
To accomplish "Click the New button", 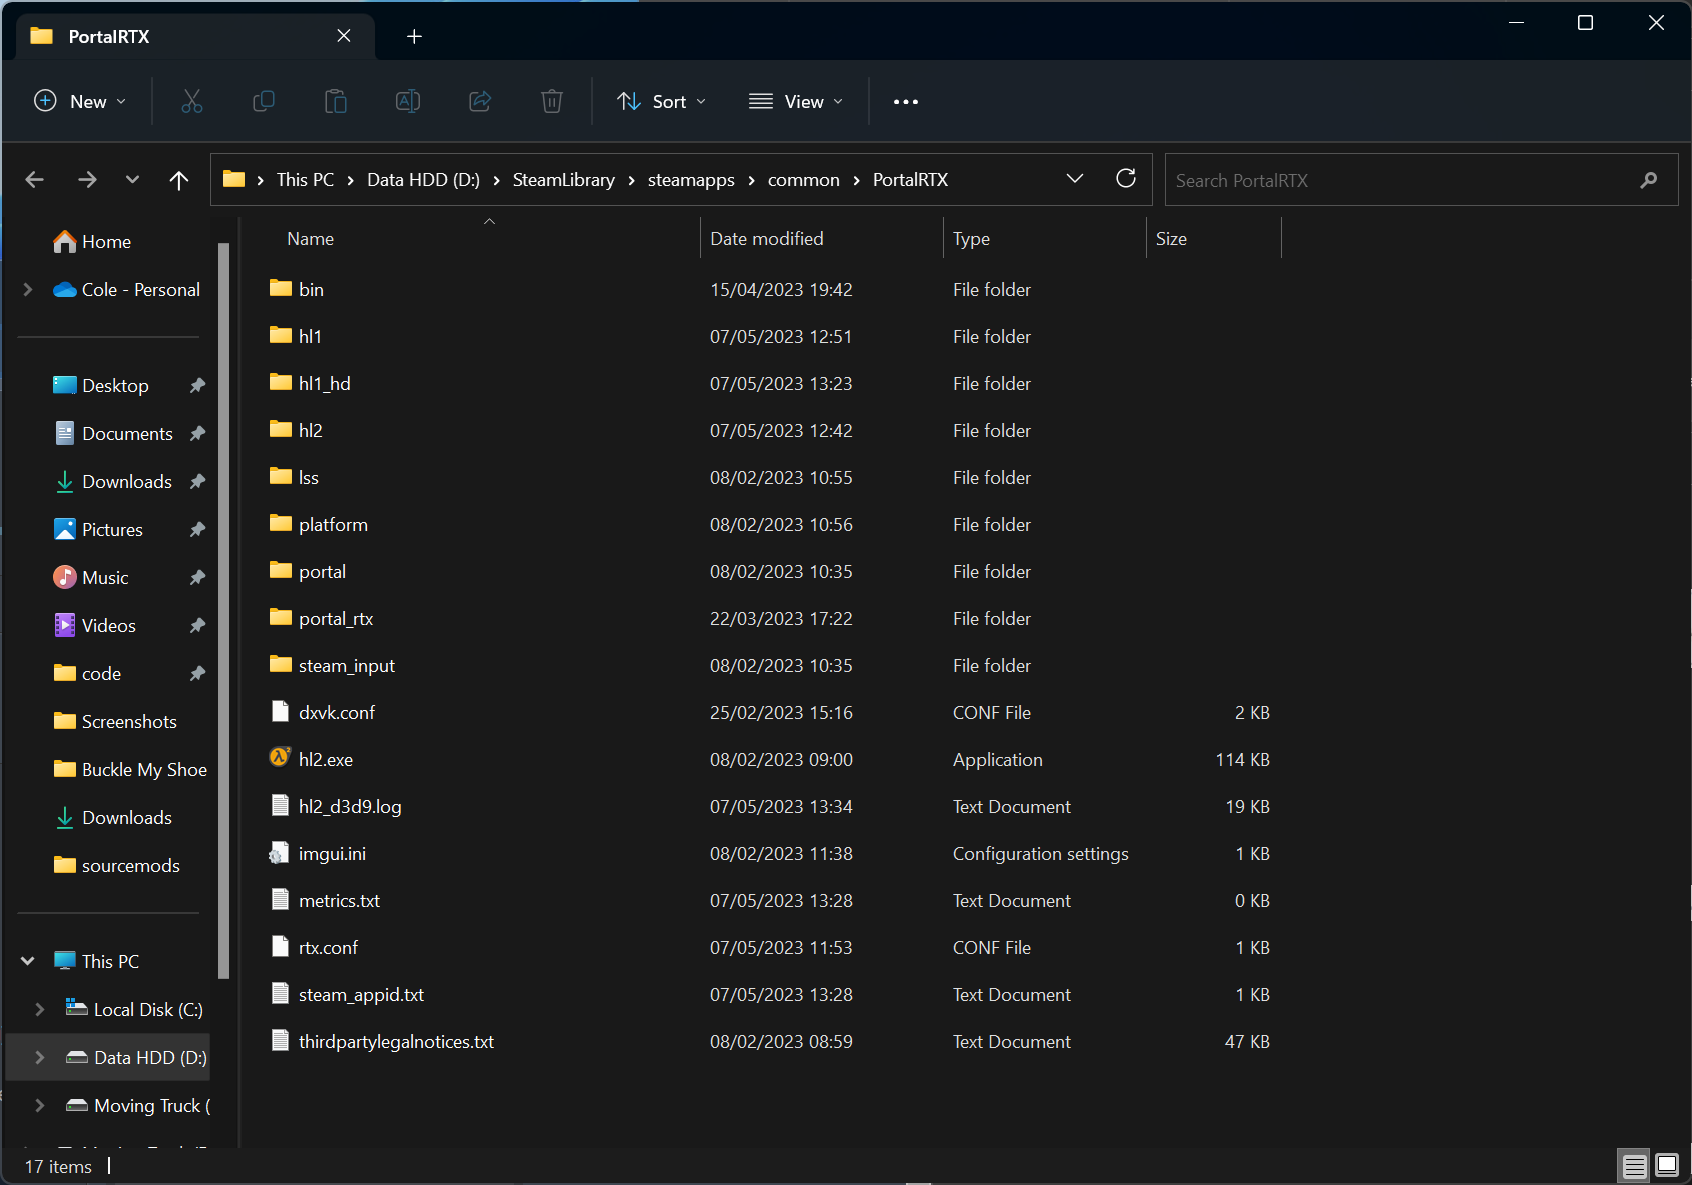I will pyautogui.click(x=81, y=101).
